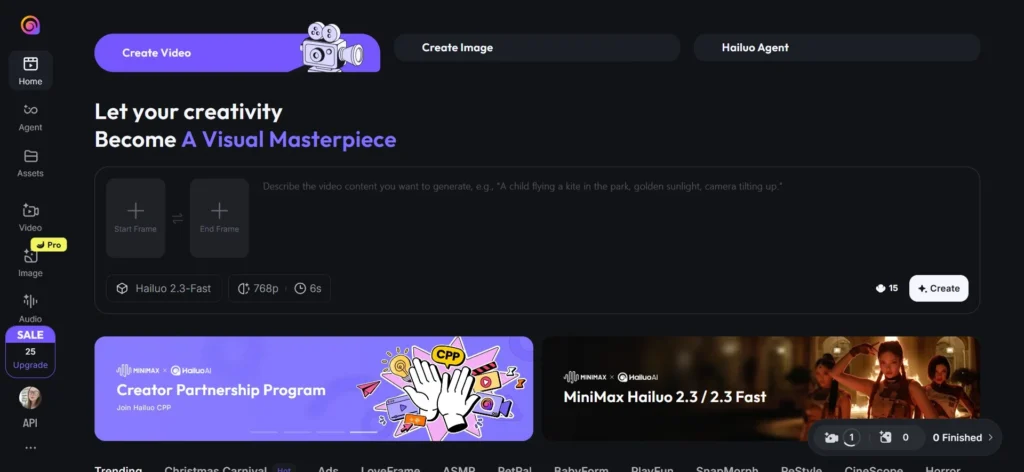Click the user avatar above API

click(x=30, y=398)
